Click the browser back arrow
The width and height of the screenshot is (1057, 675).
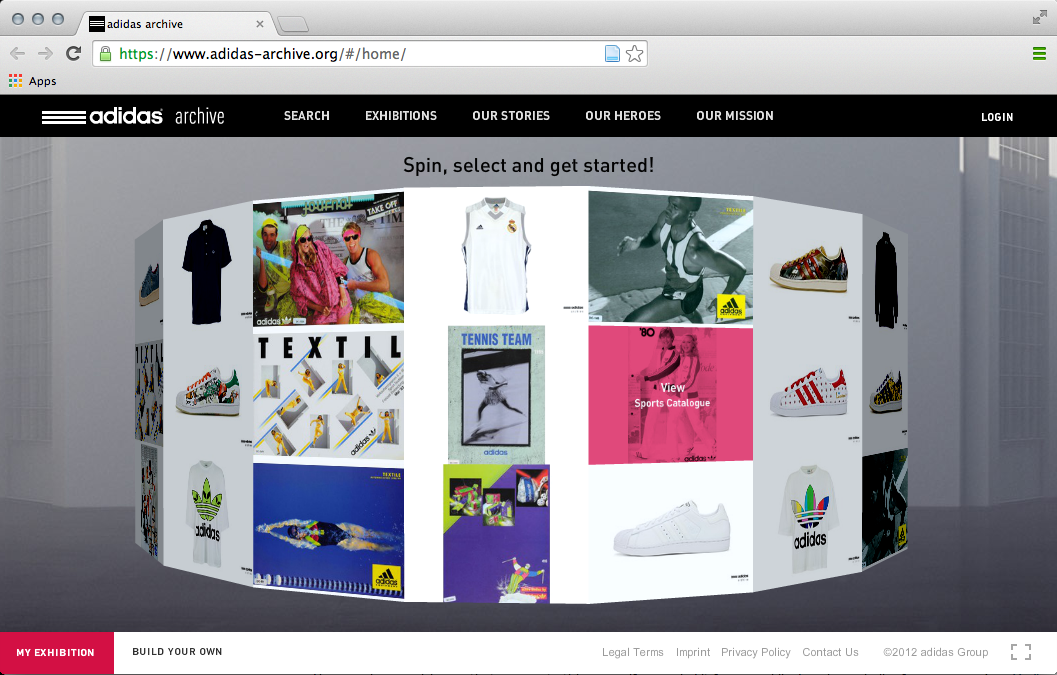point(17,54)
